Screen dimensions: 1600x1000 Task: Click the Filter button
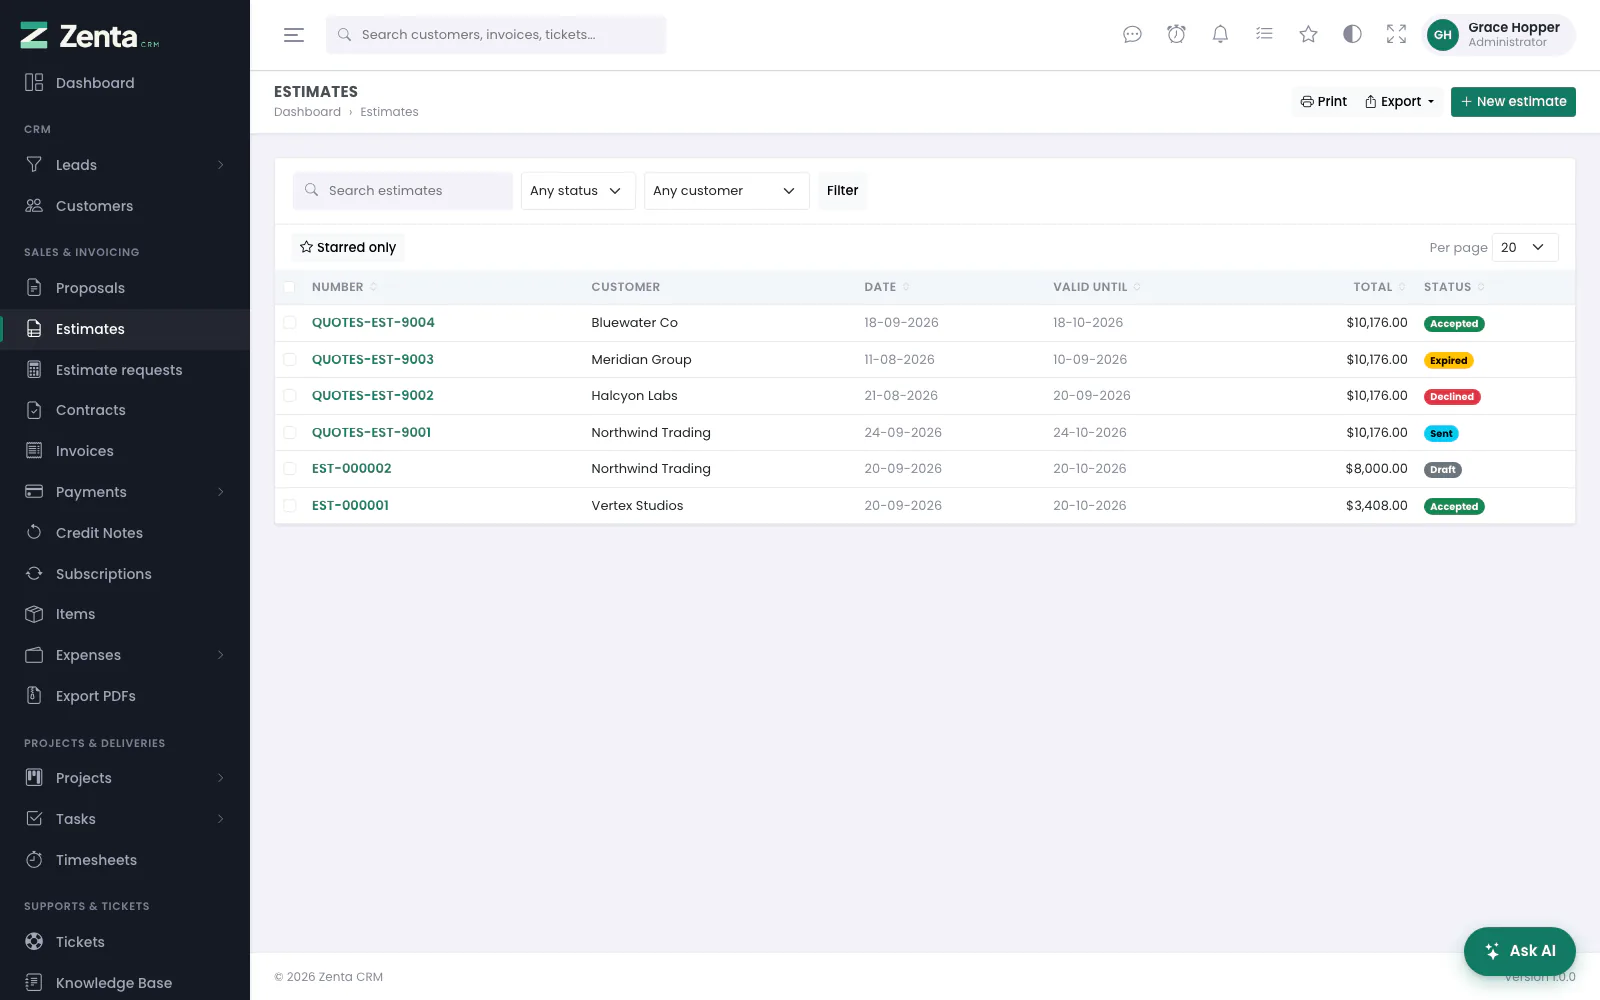coord(842,191)
